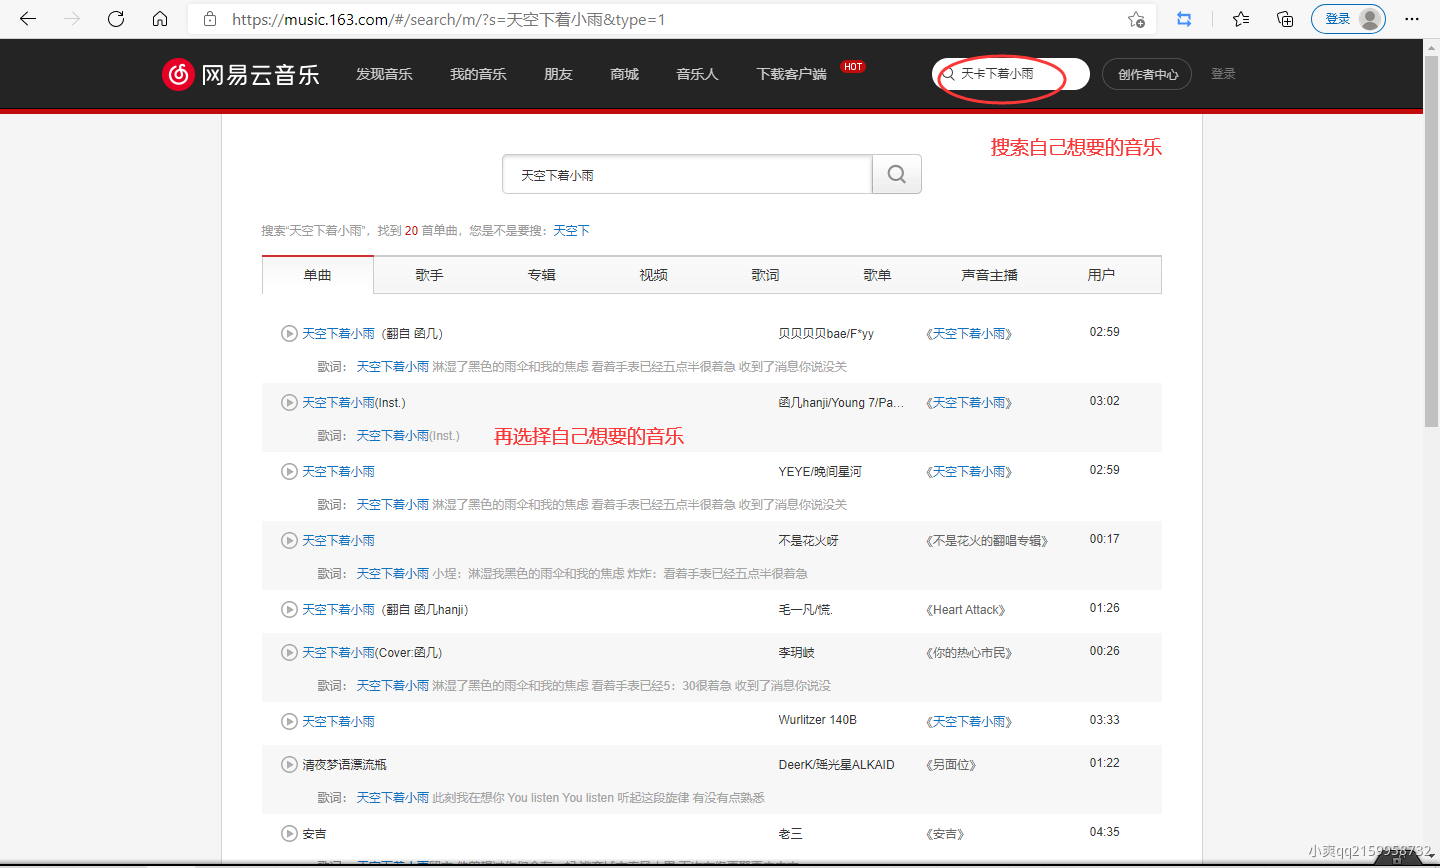Viewport: 1440px width, 868px height.
Task: Open browser more options menu
Action: (x=1412, y=19)
